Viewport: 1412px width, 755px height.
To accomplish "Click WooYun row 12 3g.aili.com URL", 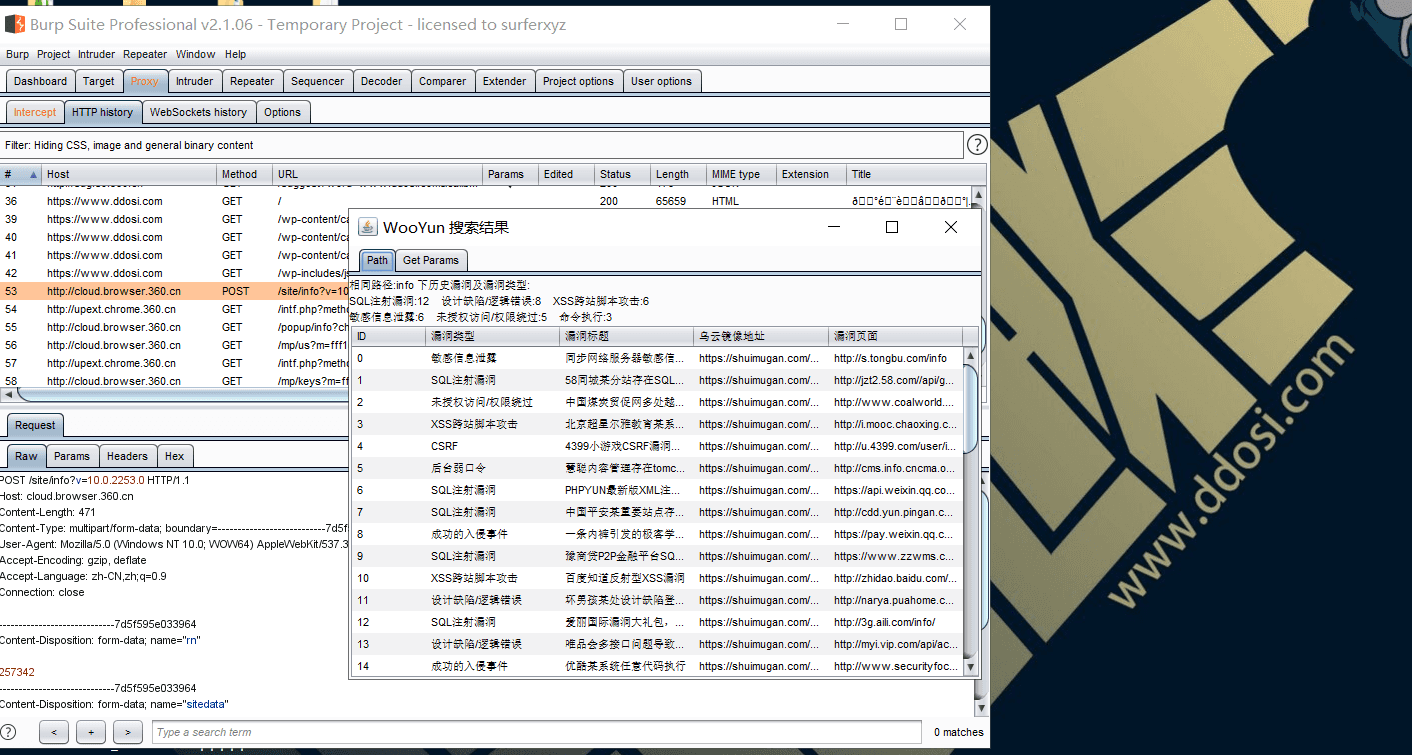I will pos(884,622).
